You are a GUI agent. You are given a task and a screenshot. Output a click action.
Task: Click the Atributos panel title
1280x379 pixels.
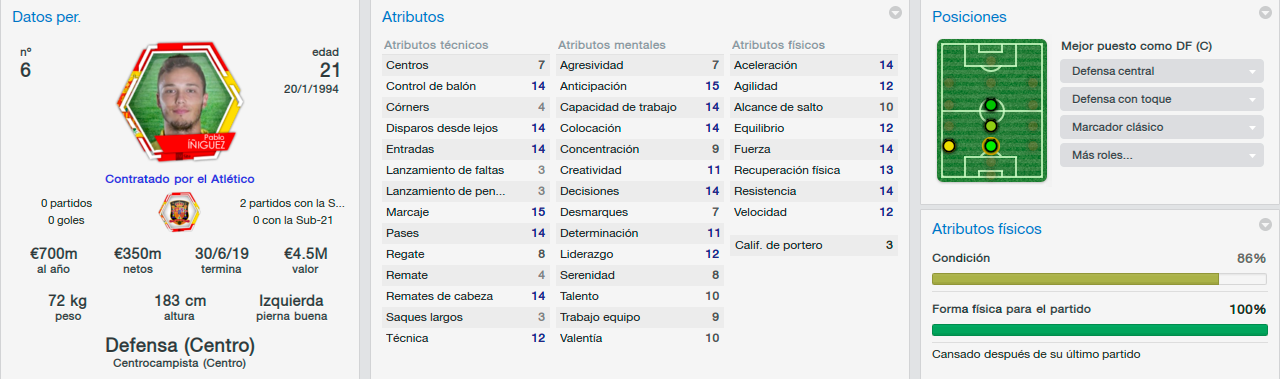(x=413, y=17)
